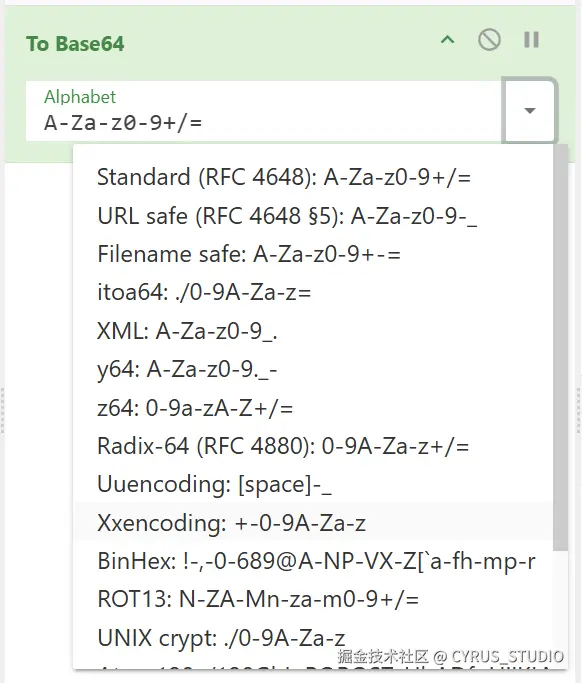Select the BinHex alphabet option
This screenshot has width=582, height=683.
(x=313, y=561)
